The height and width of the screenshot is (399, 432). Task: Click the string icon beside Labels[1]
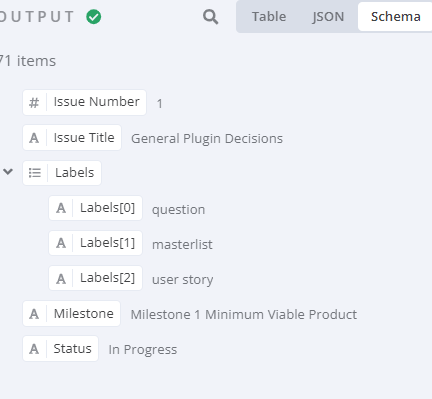(x=61, y=243)
